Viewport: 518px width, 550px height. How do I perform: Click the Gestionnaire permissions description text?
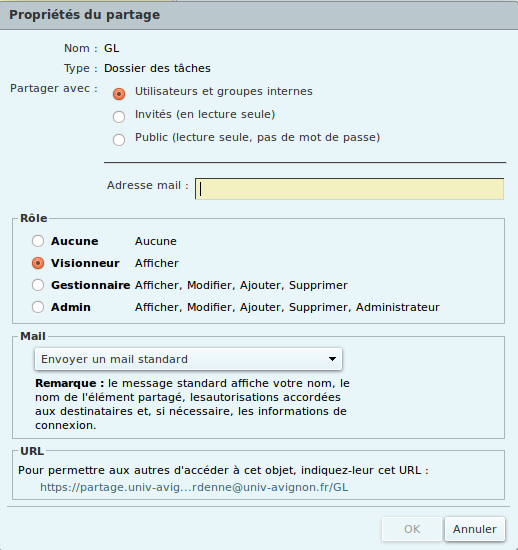[x=241, y=285]
